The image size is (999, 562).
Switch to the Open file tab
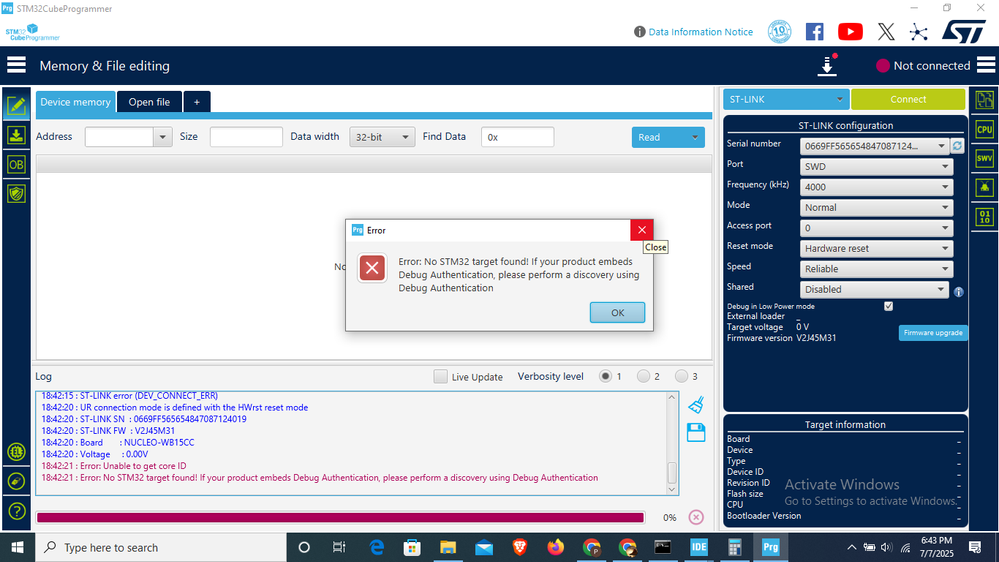point(149,102)
